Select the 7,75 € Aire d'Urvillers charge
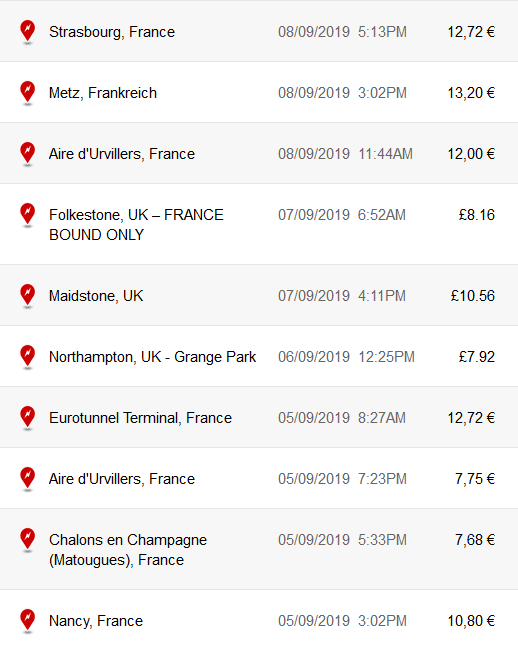 tap(475, 479)
